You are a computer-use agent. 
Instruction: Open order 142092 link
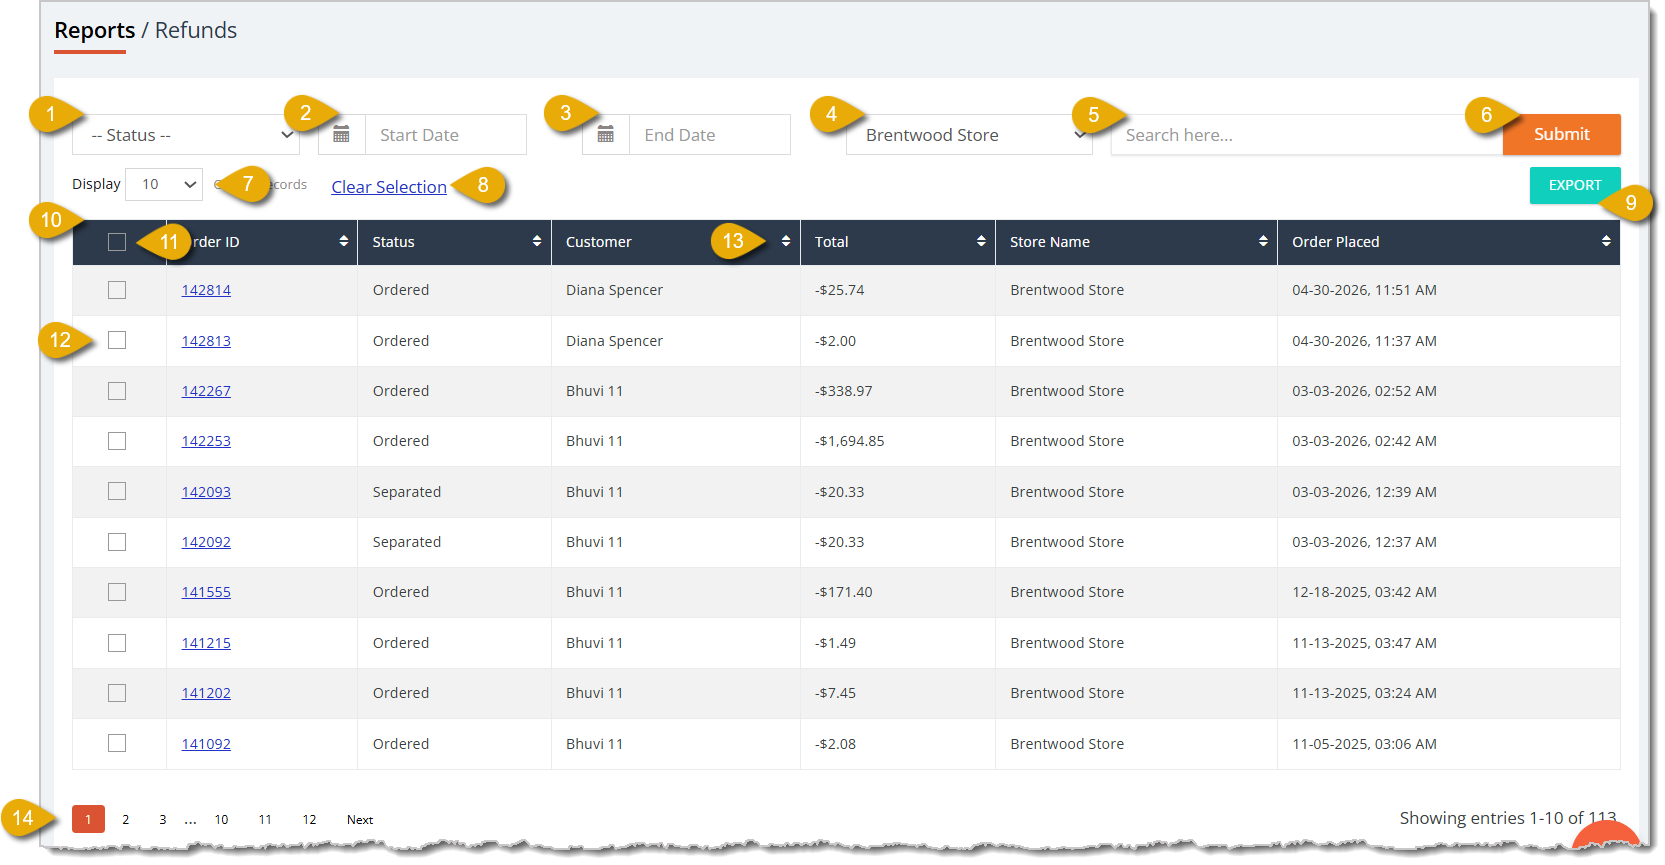tap(206, 542)
